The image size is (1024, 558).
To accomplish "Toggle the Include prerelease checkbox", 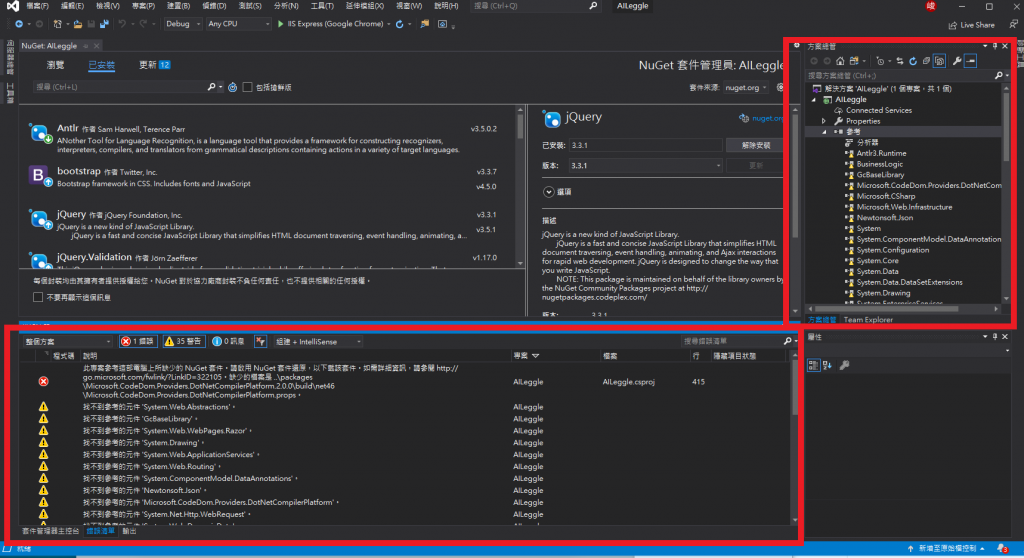I will pos(248,87).
